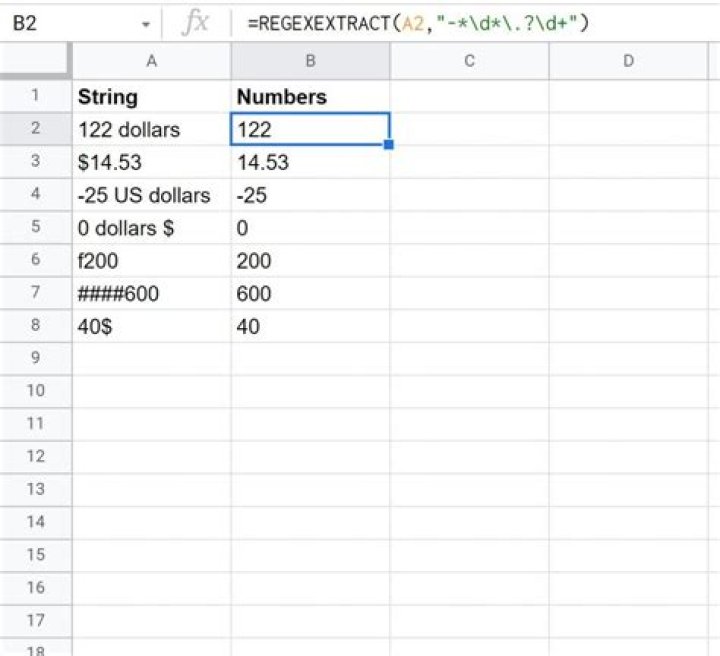
Task: Select row 9 header
Action: (x=35, y=358)
